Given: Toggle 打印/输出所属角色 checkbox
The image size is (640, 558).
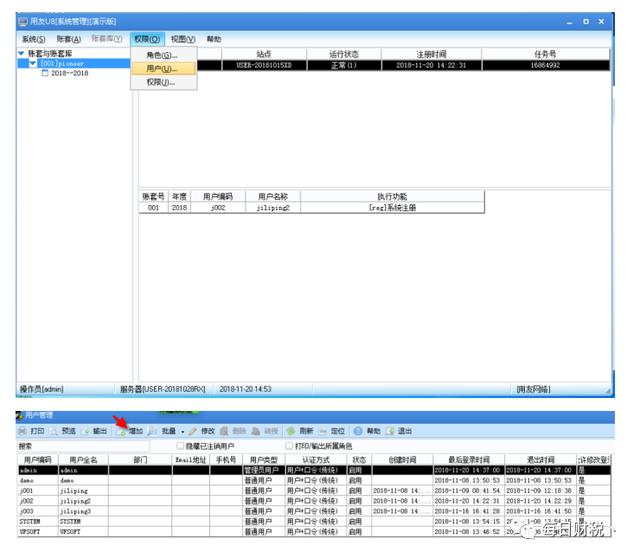Looking at the screenshot, I should pos(289,446).
